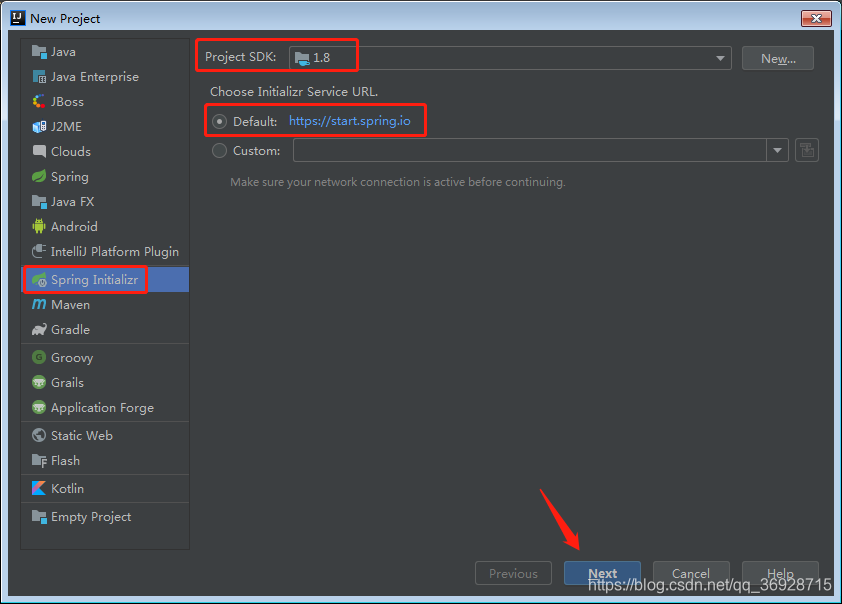This screenshot has height=604, width=842.
Task: Select the 'Flash' list entry text
Action: pos(66,461)
